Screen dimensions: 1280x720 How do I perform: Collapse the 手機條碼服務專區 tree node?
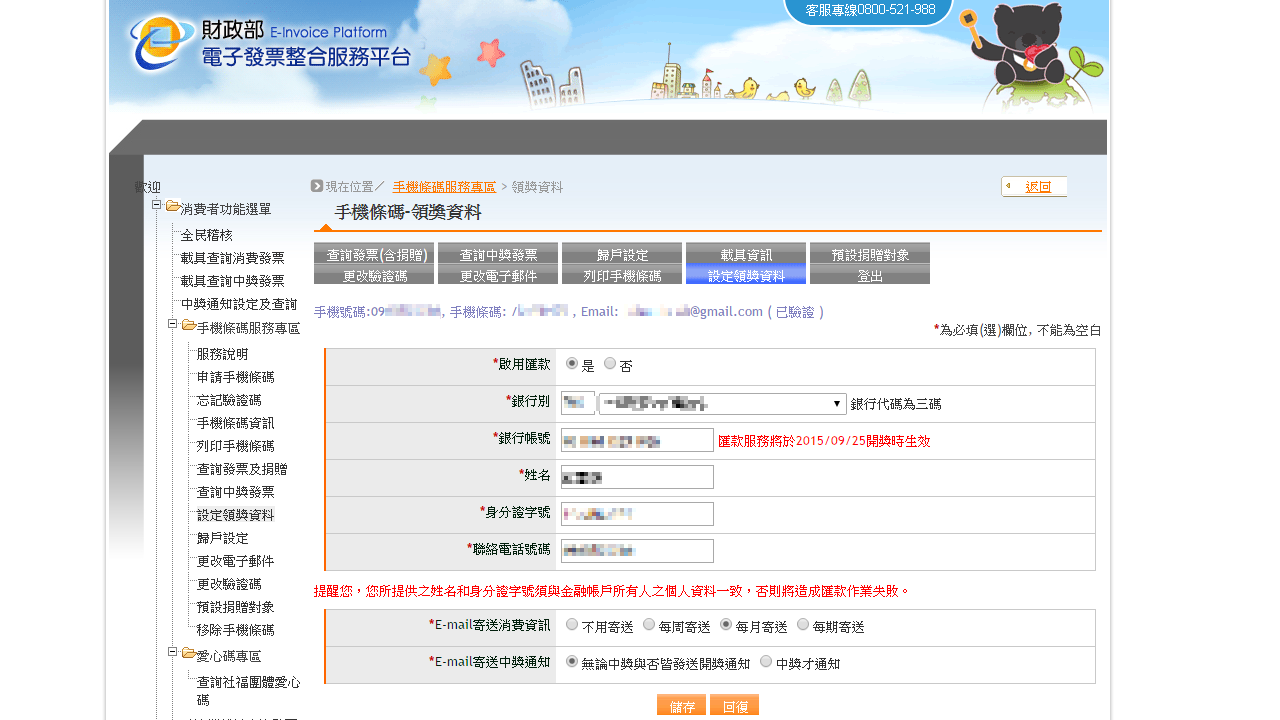pyautogui.click(x=173, y=324)
